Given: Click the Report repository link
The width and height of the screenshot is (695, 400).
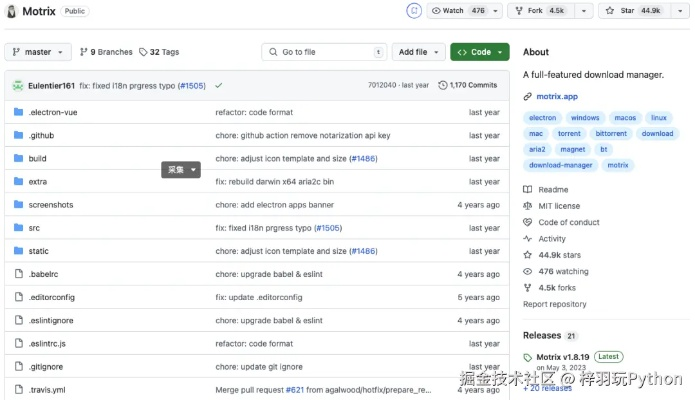Looking at the screenshot, I should [x=554, y=304].
